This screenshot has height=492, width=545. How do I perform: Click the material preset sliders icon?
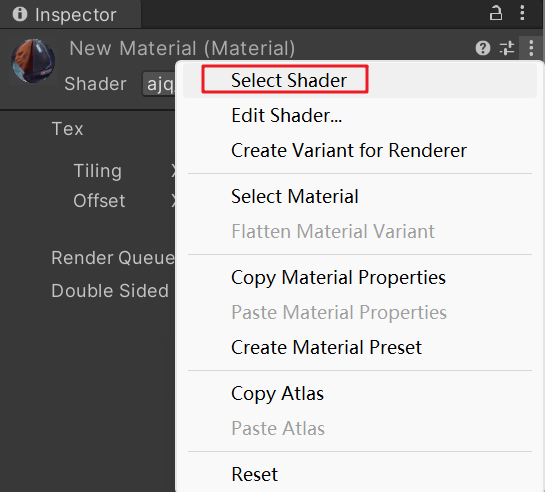click(x=507, y=48)
